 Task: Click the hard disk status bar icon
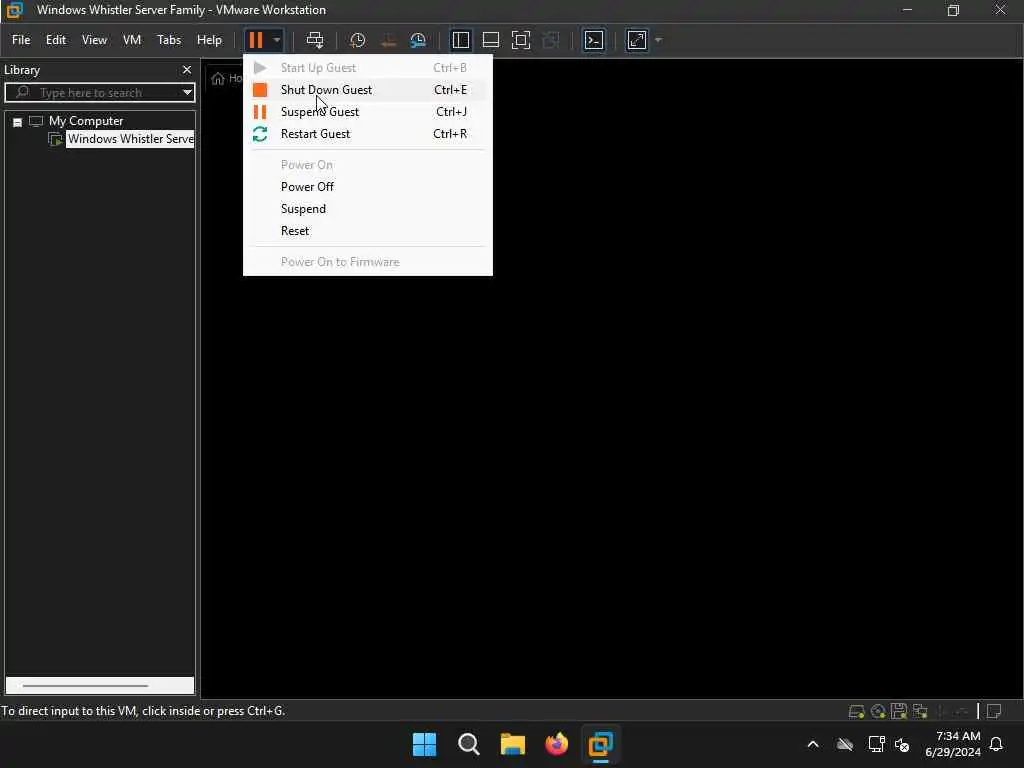pyautogui.click(x=856, y=711)
